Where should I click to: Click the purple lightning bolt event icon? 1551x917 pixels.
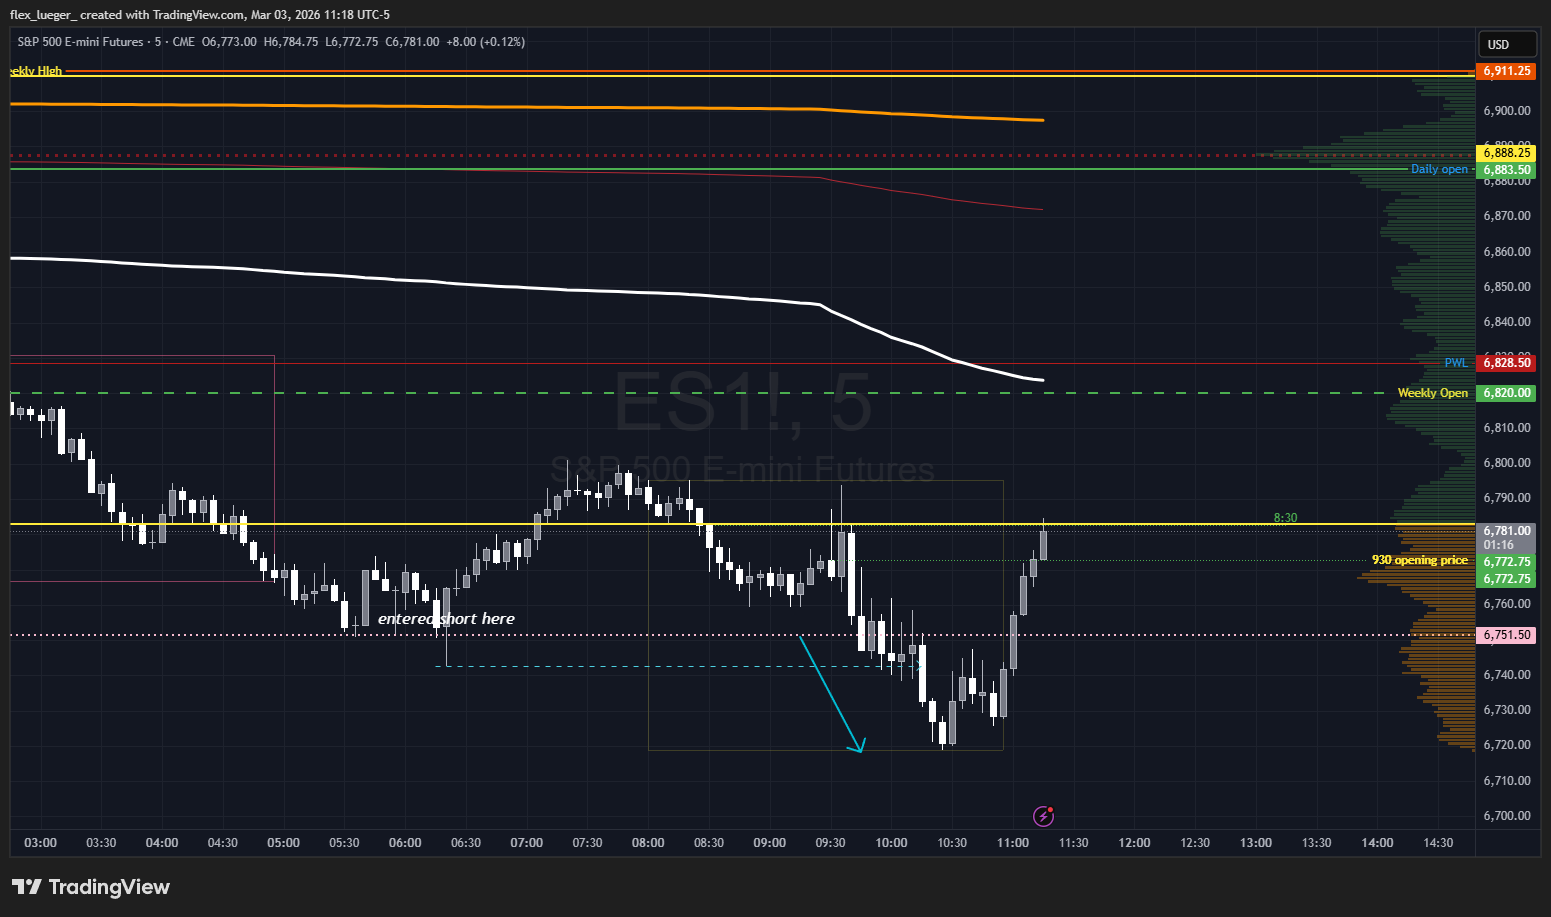(1043, 816)
